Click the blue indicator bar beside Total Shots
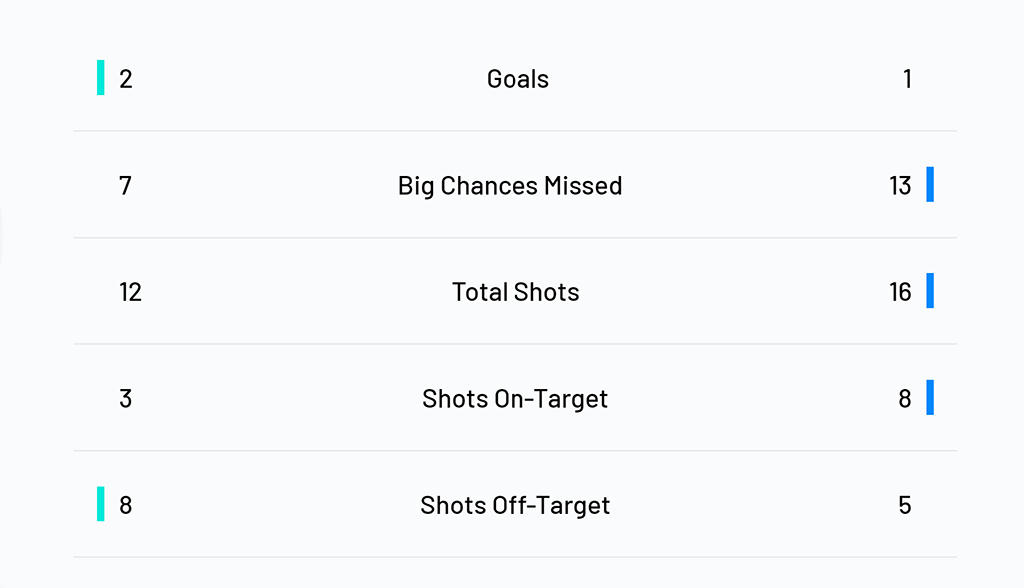The width and height of the screenshot is (1024, 588). point(930,291)
